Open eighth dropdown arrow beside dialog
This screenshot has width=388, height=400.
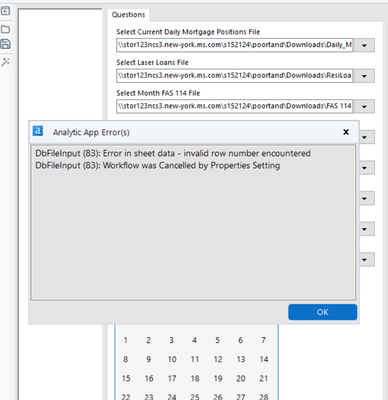point(367,260)
